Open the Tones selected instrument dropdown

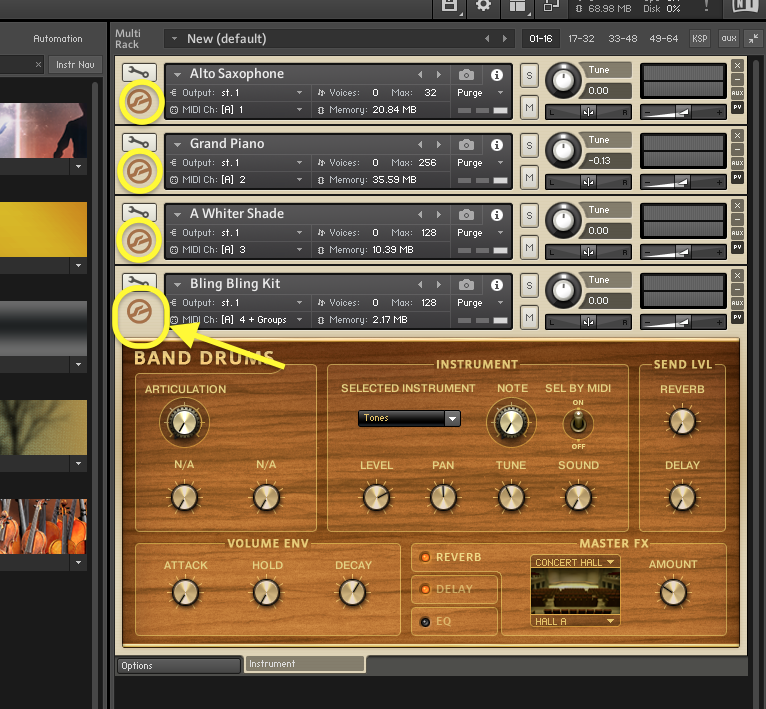click(x=409, y=418)
